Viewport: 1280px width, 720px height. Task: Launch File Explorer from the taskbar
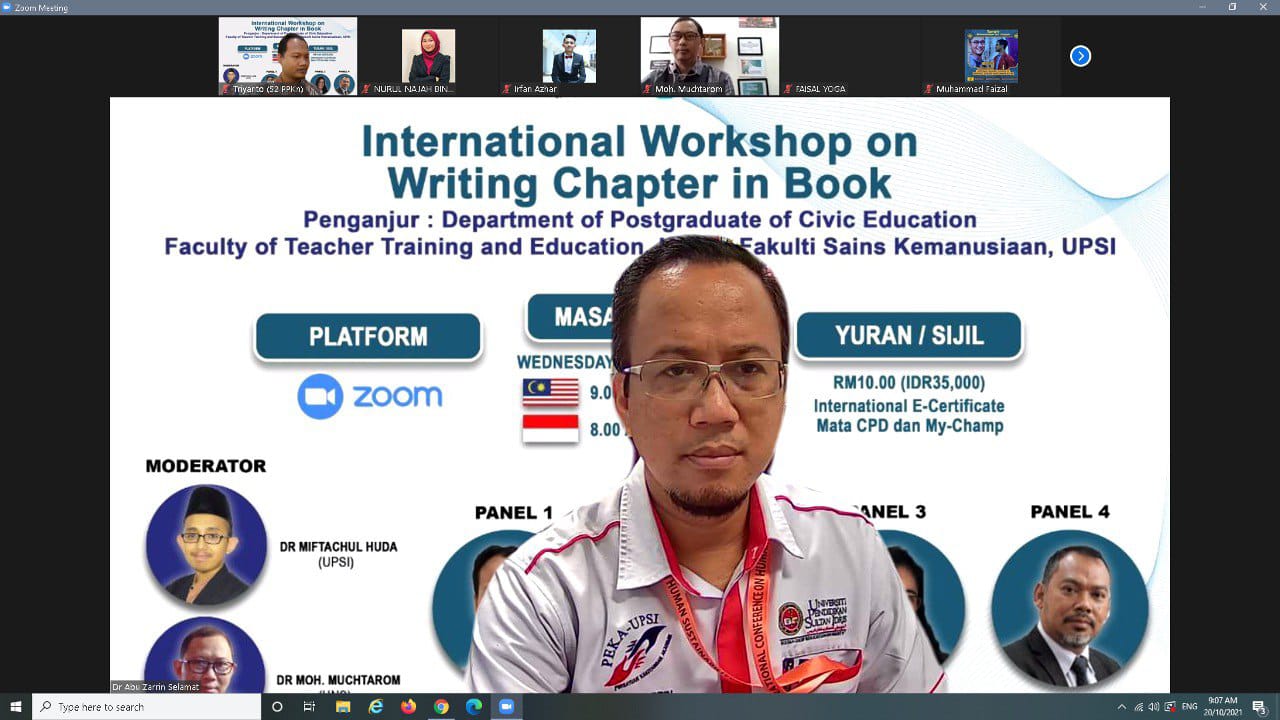pyautogui.click(x=343, y=707)
